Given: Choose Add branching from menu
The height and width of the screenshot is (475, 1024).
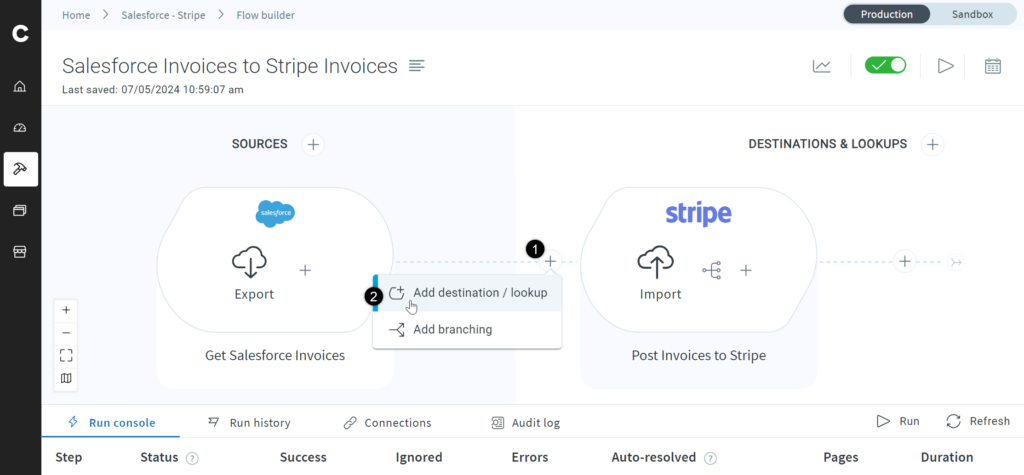Looking at the screenshot, I should tap(468, 329).
